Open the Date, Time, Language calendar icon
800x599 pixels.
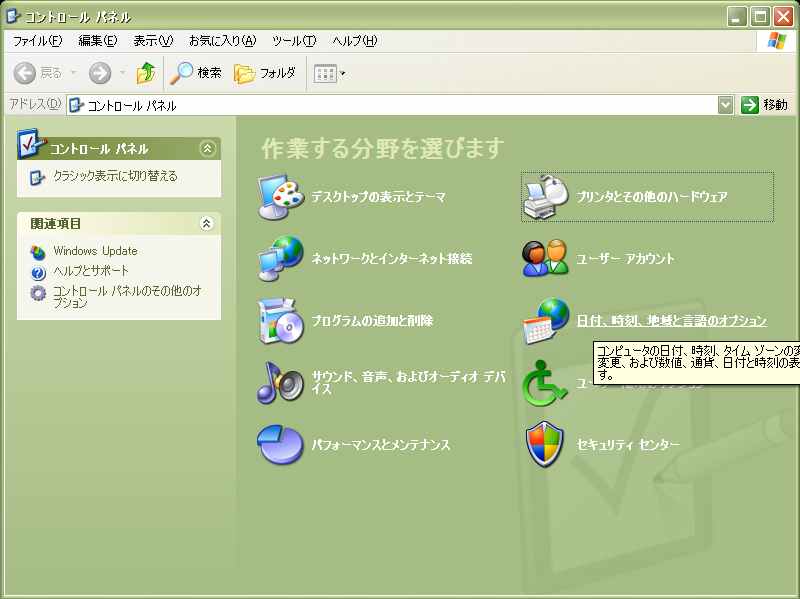[x=545, y=321]
